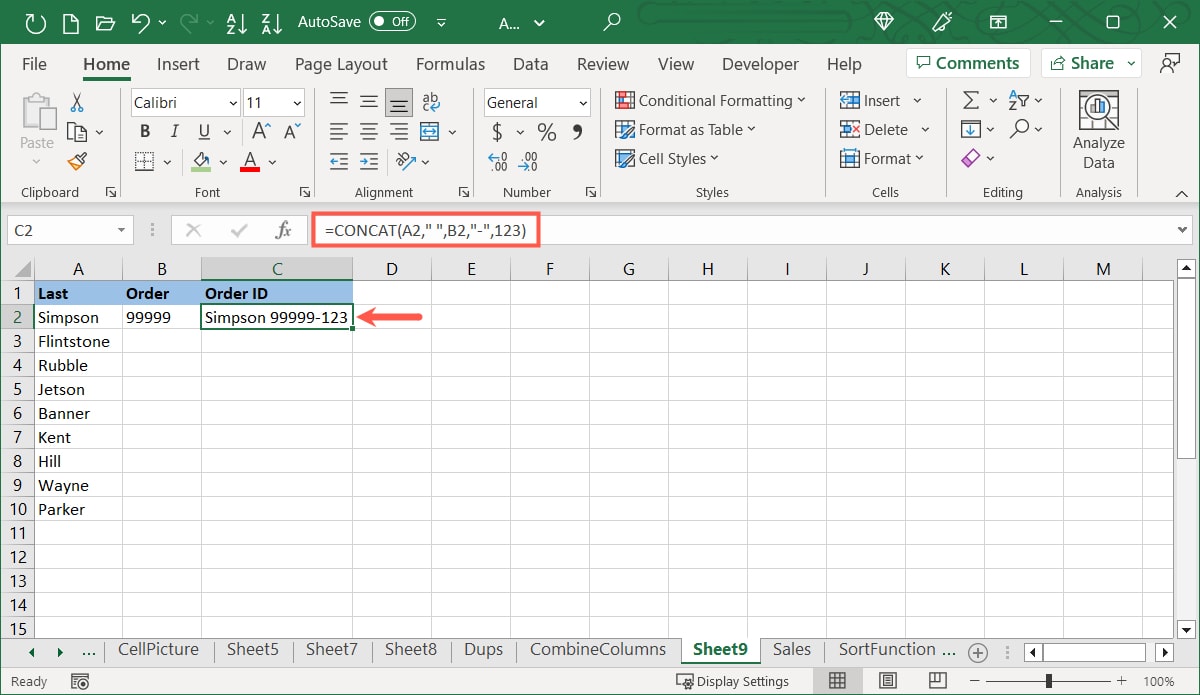Launch the Analyze Data pane
This screenshot has width=1200, height=695.
point(1098,128)
